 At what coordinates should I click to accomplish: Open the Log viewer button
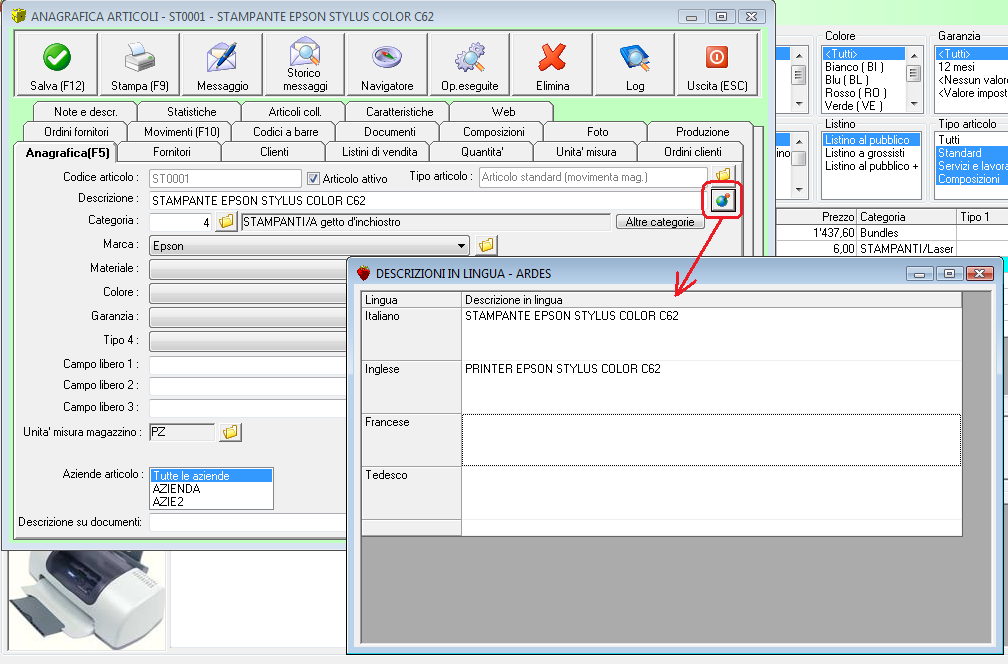pyautogui.click(x=635, y=65)
